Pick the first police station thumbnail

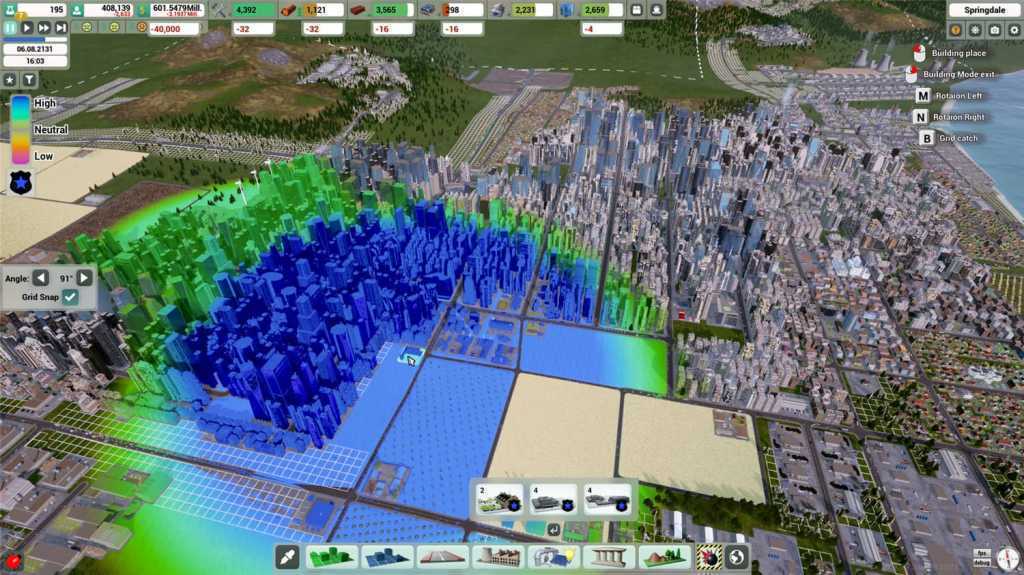tap(499, 499)
